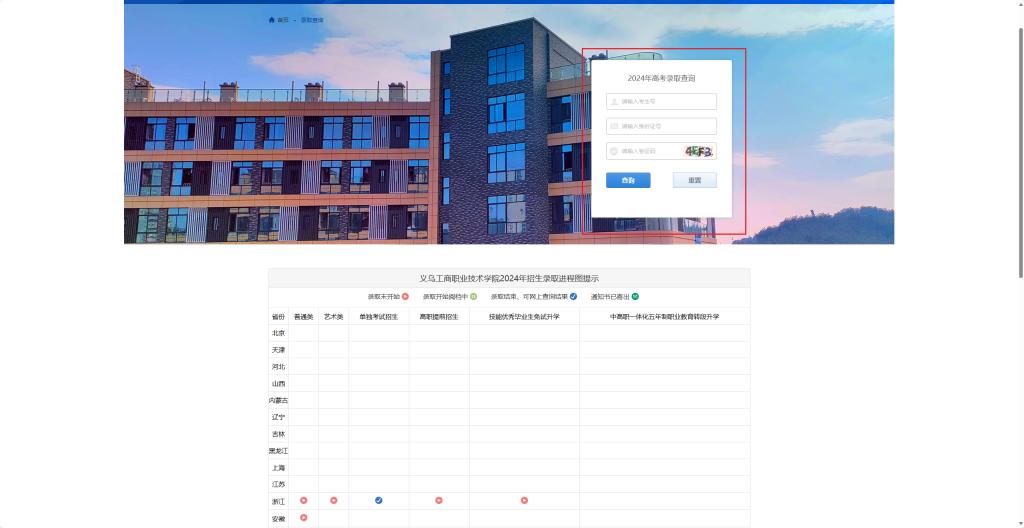Refresh the captcha image
Image resolution: width=1024 pixels, height=528 pixels.
click(x=698, y=151)
